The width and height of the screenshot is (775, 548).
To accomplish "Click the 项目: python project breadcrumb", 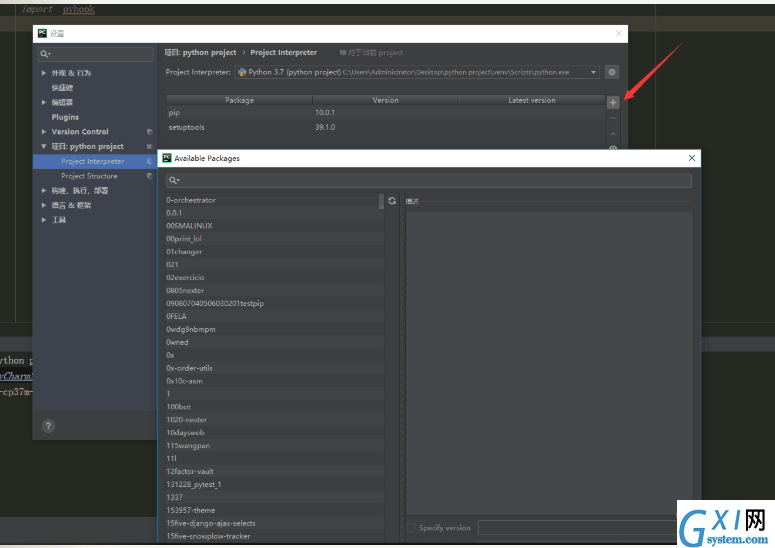I will 200,52.
